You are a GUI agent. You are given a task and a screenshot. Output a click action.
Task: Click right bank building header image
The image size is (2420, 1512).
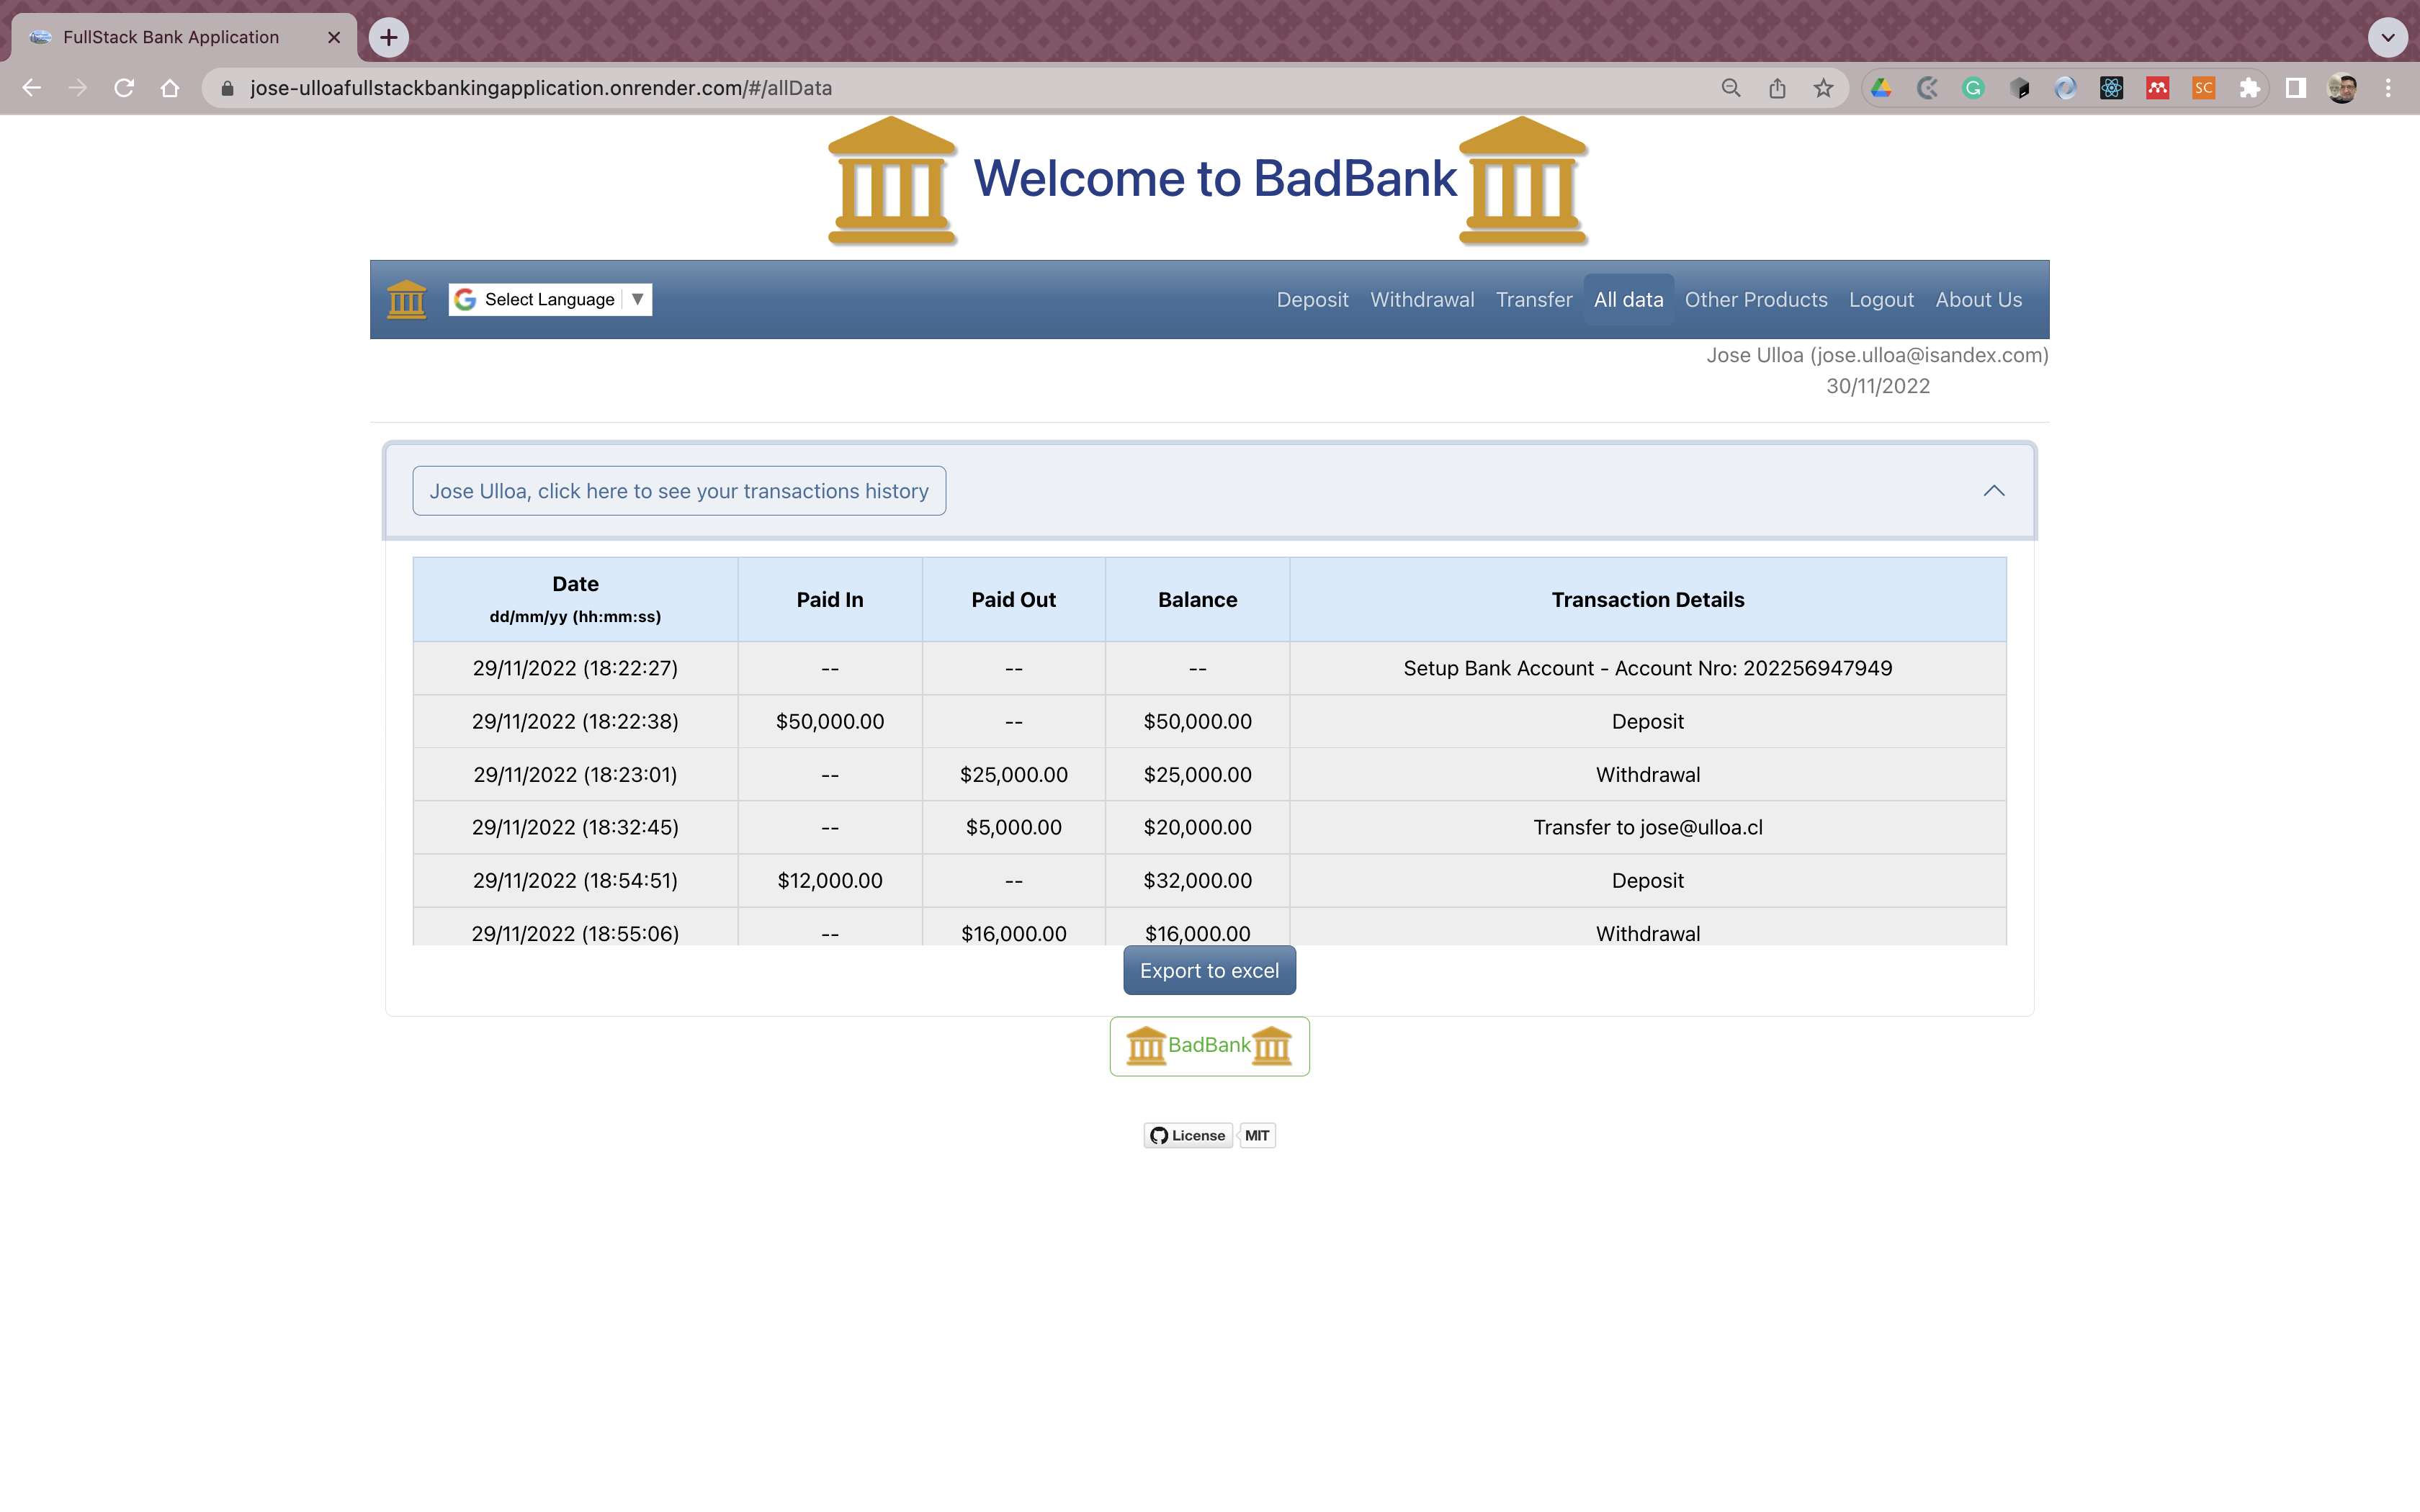coord(1523,180)
